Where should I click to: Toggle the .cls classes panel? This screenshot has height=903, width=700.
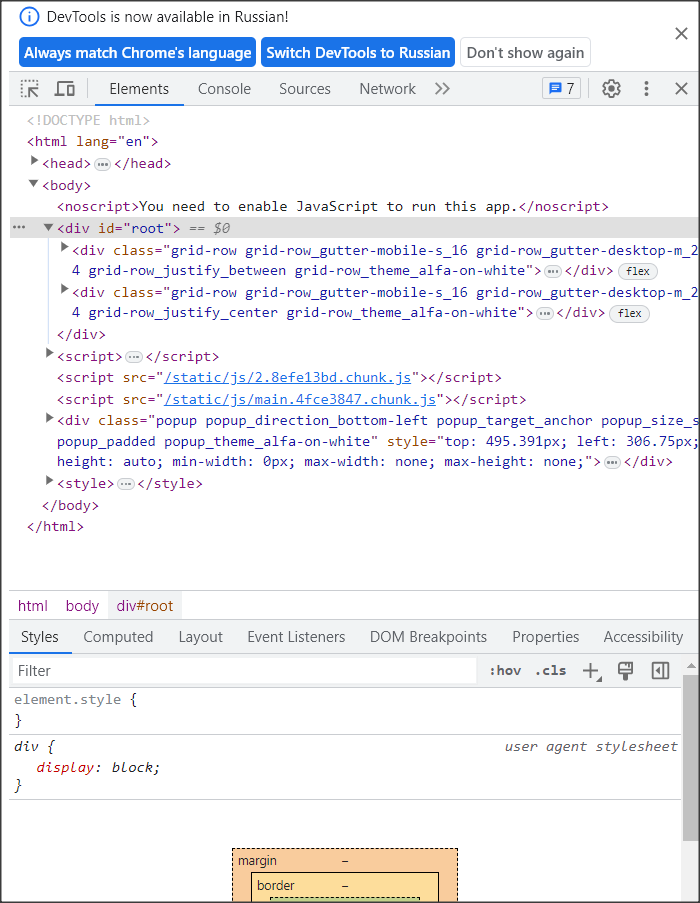coord(550,671)
